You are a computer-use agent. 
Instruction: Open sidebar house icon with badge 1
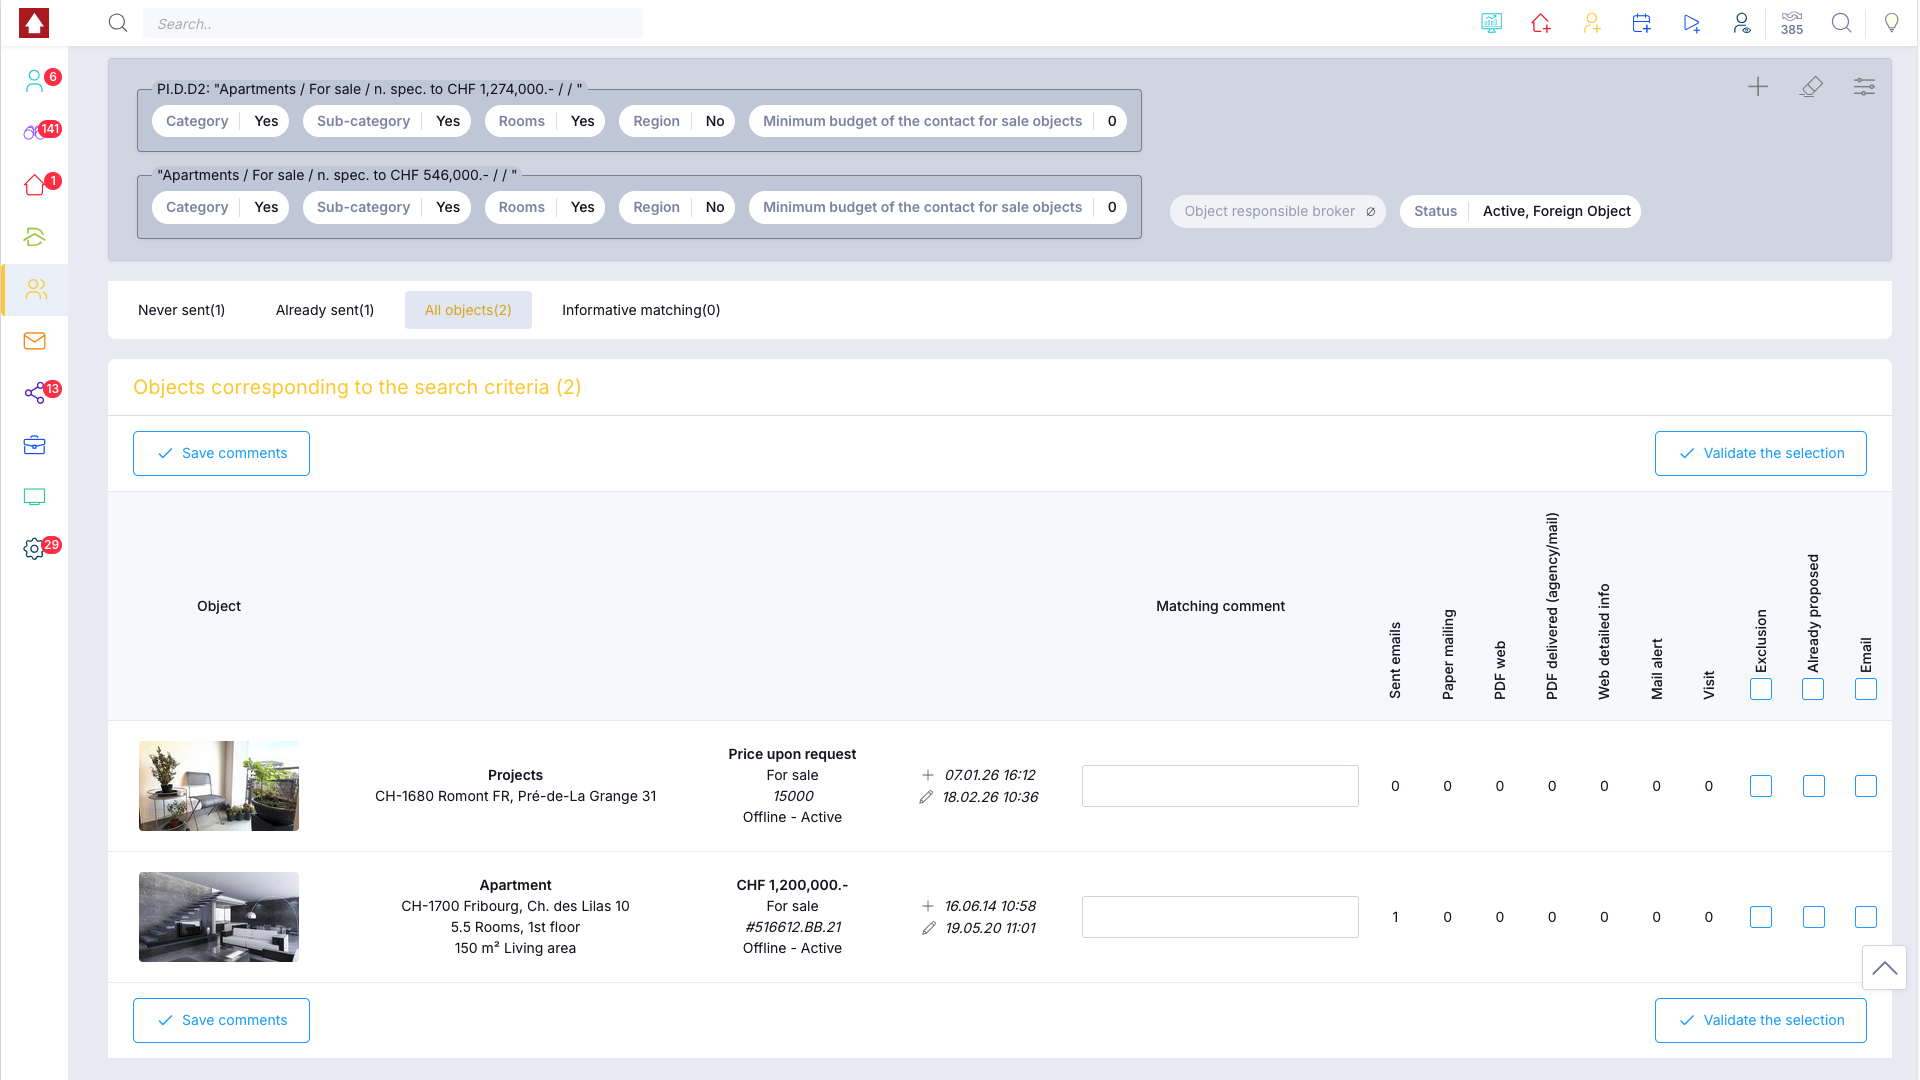pos(35,185)
